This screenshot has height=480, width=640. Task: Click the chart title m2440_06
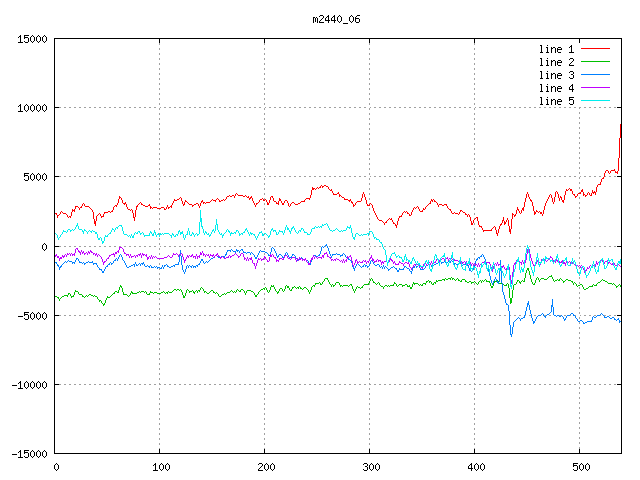point(338,19)
